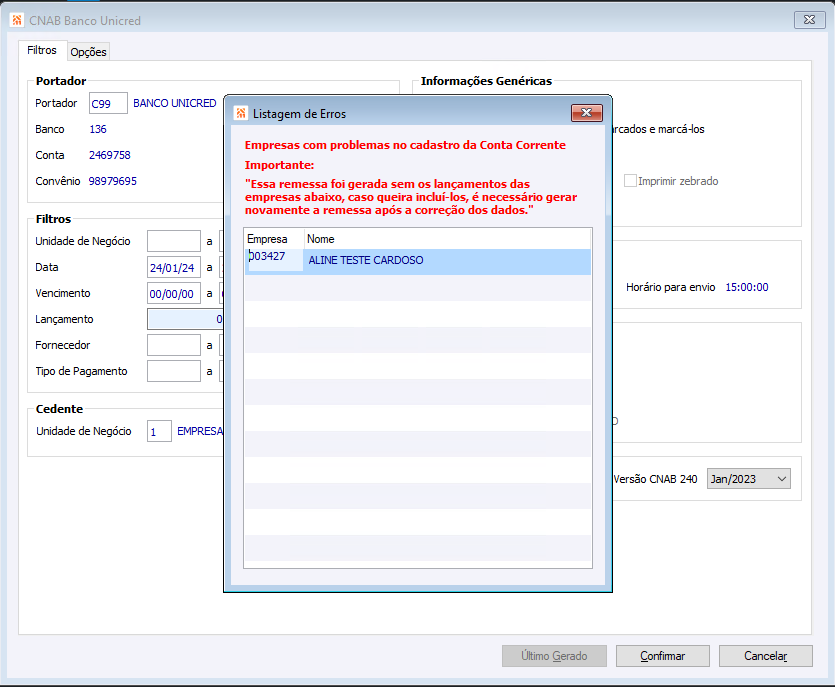Viewport: 835px width, 687px height.
Task: Click the first Unidade de Negócio filter field
Action: point(174,241)
